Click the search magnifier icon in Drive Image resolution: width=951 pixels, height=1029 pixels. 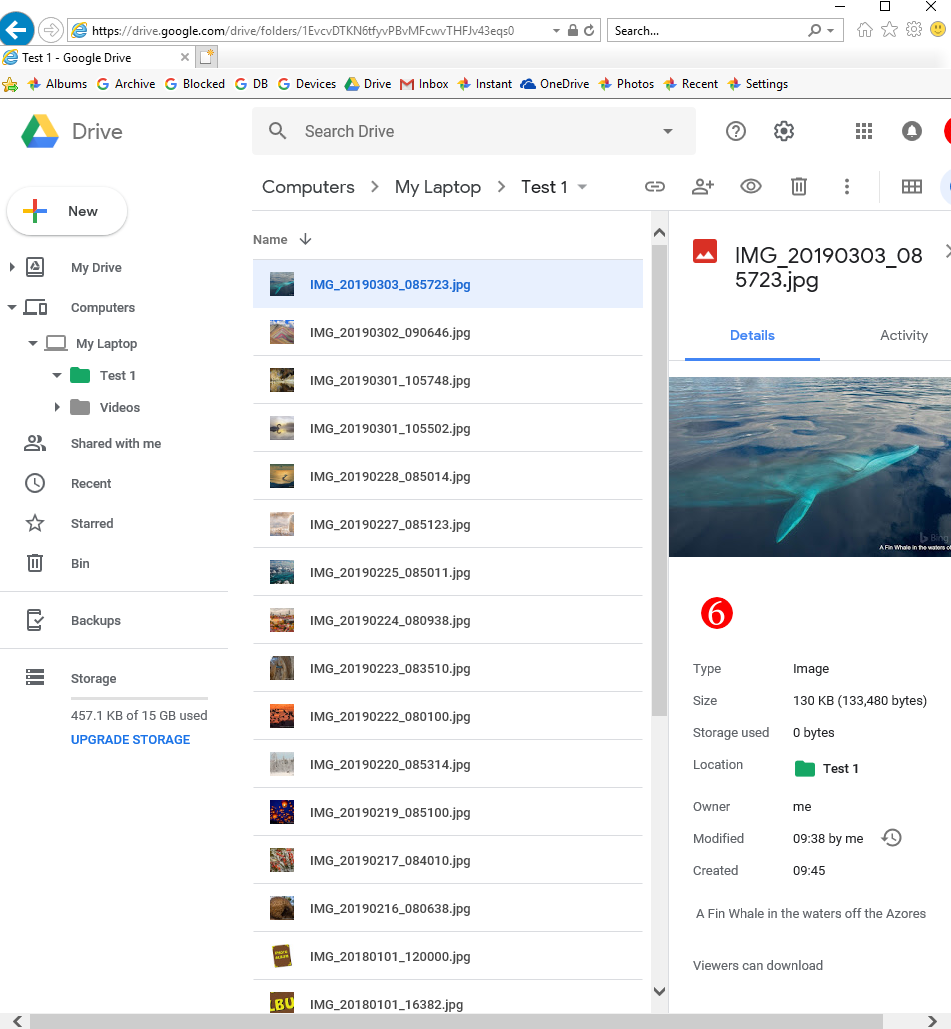[x=278, y=131]
